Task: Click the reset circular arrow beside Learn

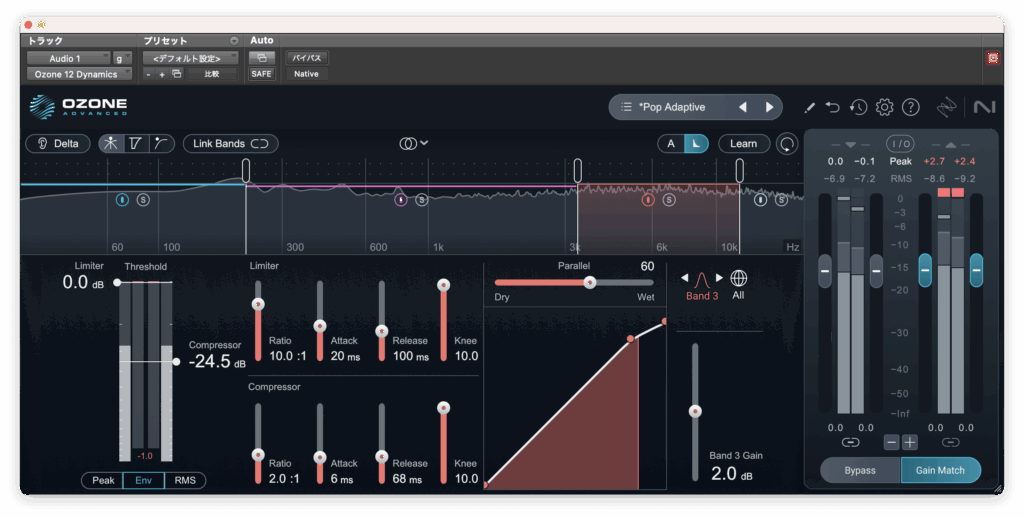Action: pos(788,144)
